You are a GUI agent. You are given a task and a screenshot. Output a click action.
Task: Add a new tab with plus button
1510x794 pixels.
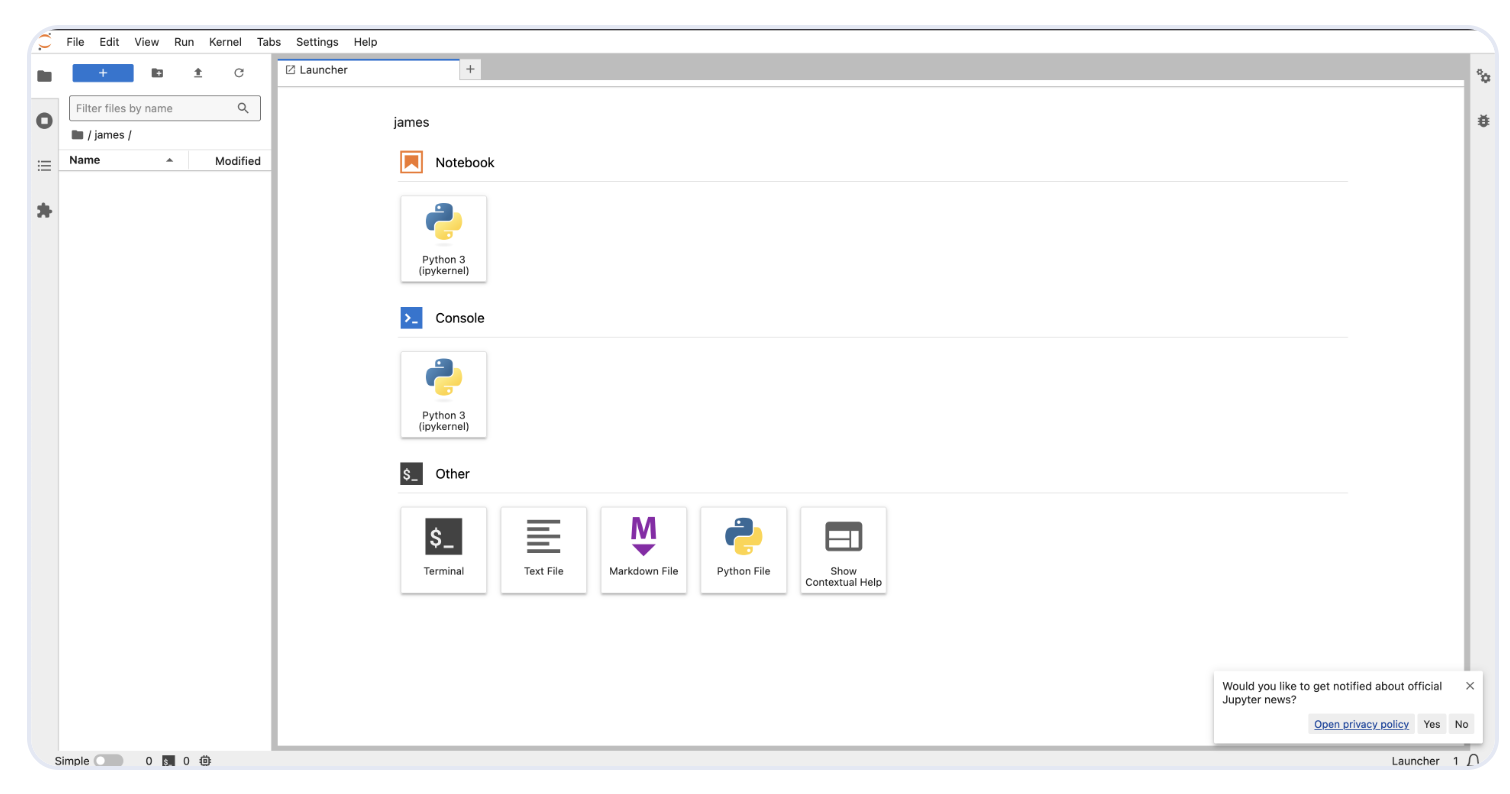[470, 69]
